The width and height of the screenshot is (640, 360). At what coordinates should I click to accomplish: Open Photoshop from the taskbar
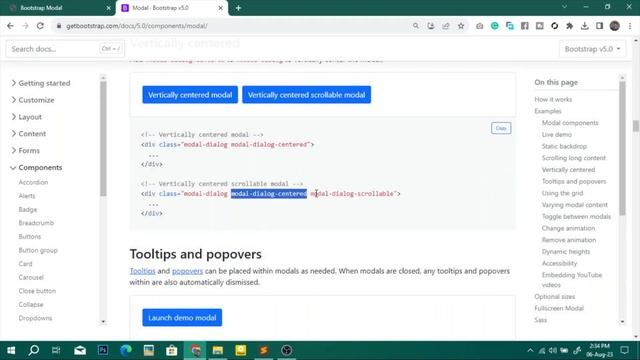coord(103,350)
